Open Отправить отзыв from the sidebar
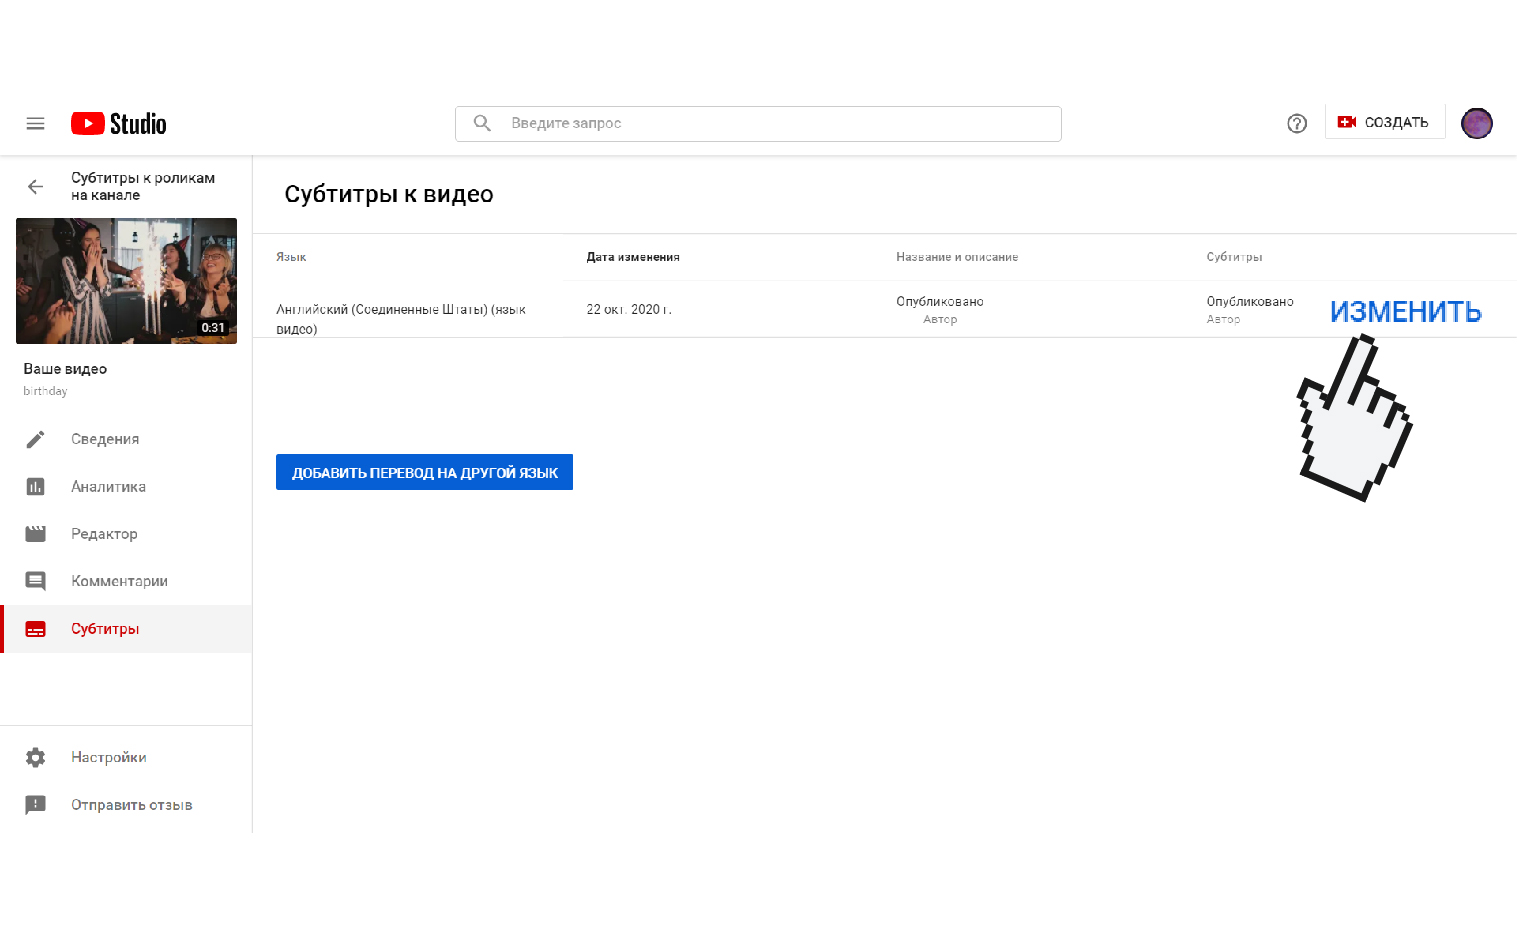 pos(131,805)
